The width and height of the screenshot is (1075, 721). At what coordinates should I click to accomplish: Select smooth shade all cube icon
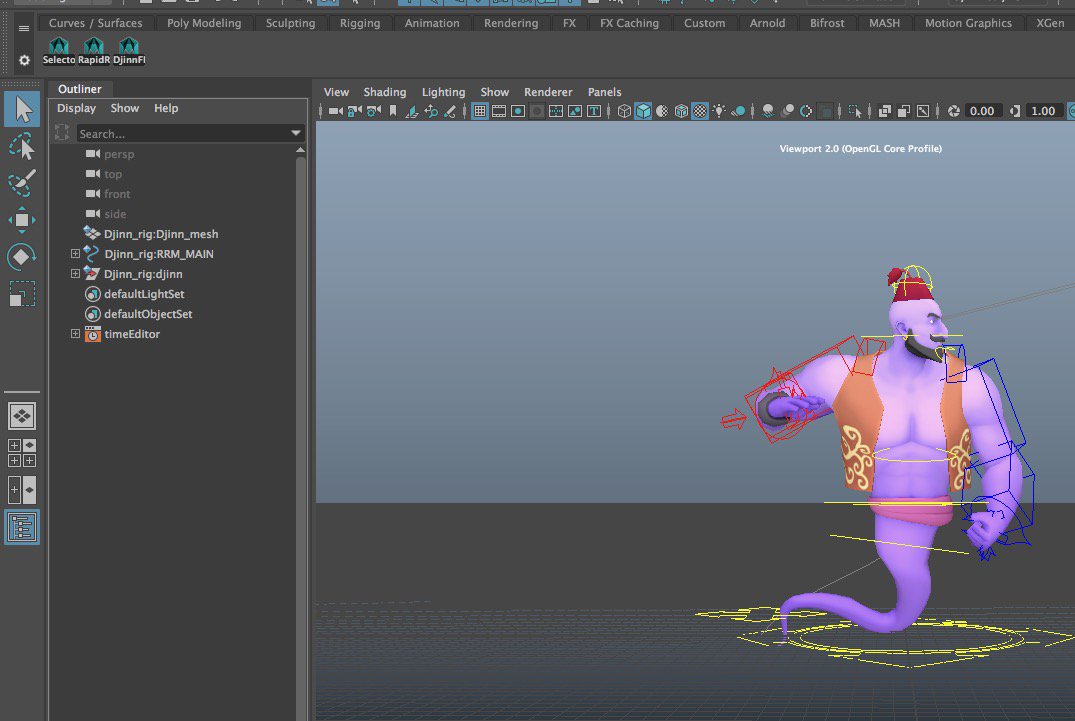[643, 111]
